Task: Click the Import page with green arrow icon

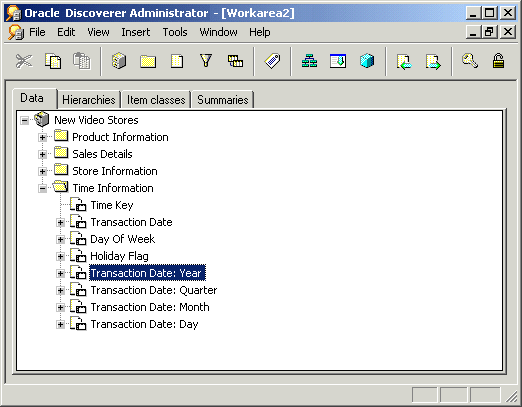Action: point(404,61)
